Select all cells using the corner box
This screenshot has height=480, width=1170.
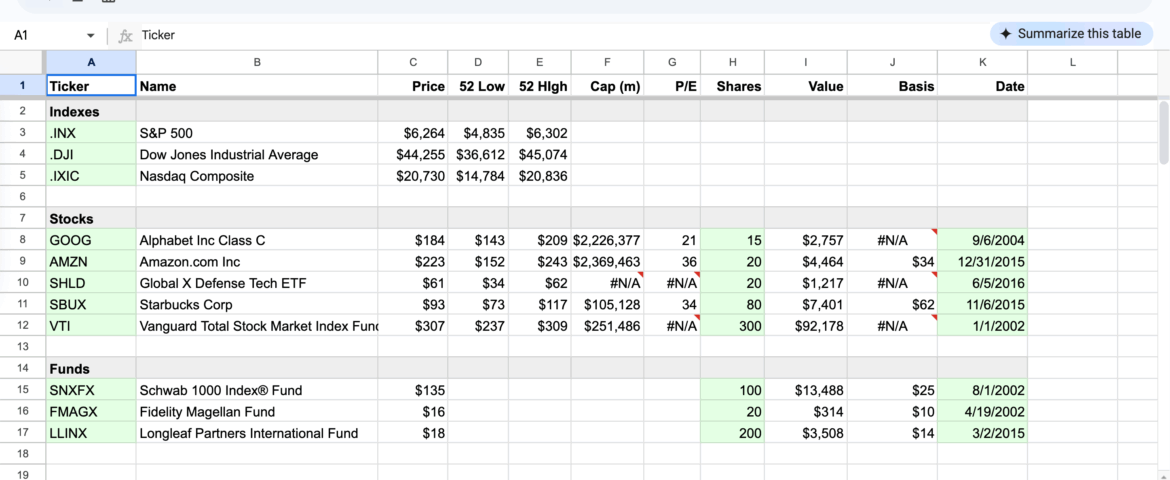[23, 63]
